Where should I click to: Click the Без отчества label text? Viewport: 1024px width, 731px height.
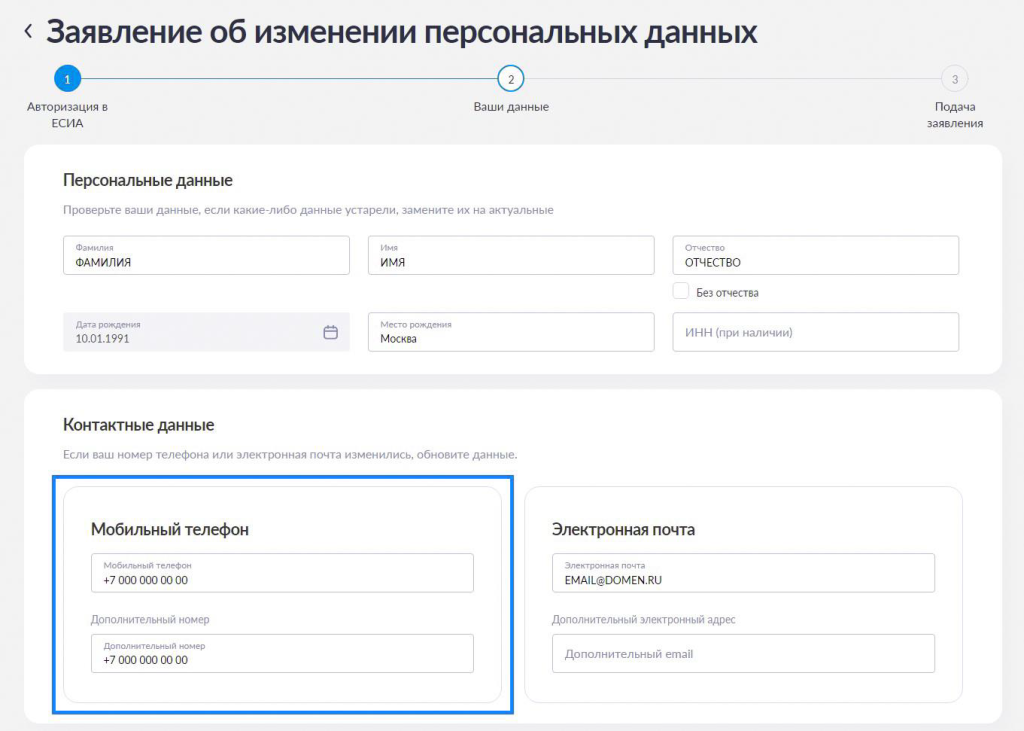coord(727,293)
